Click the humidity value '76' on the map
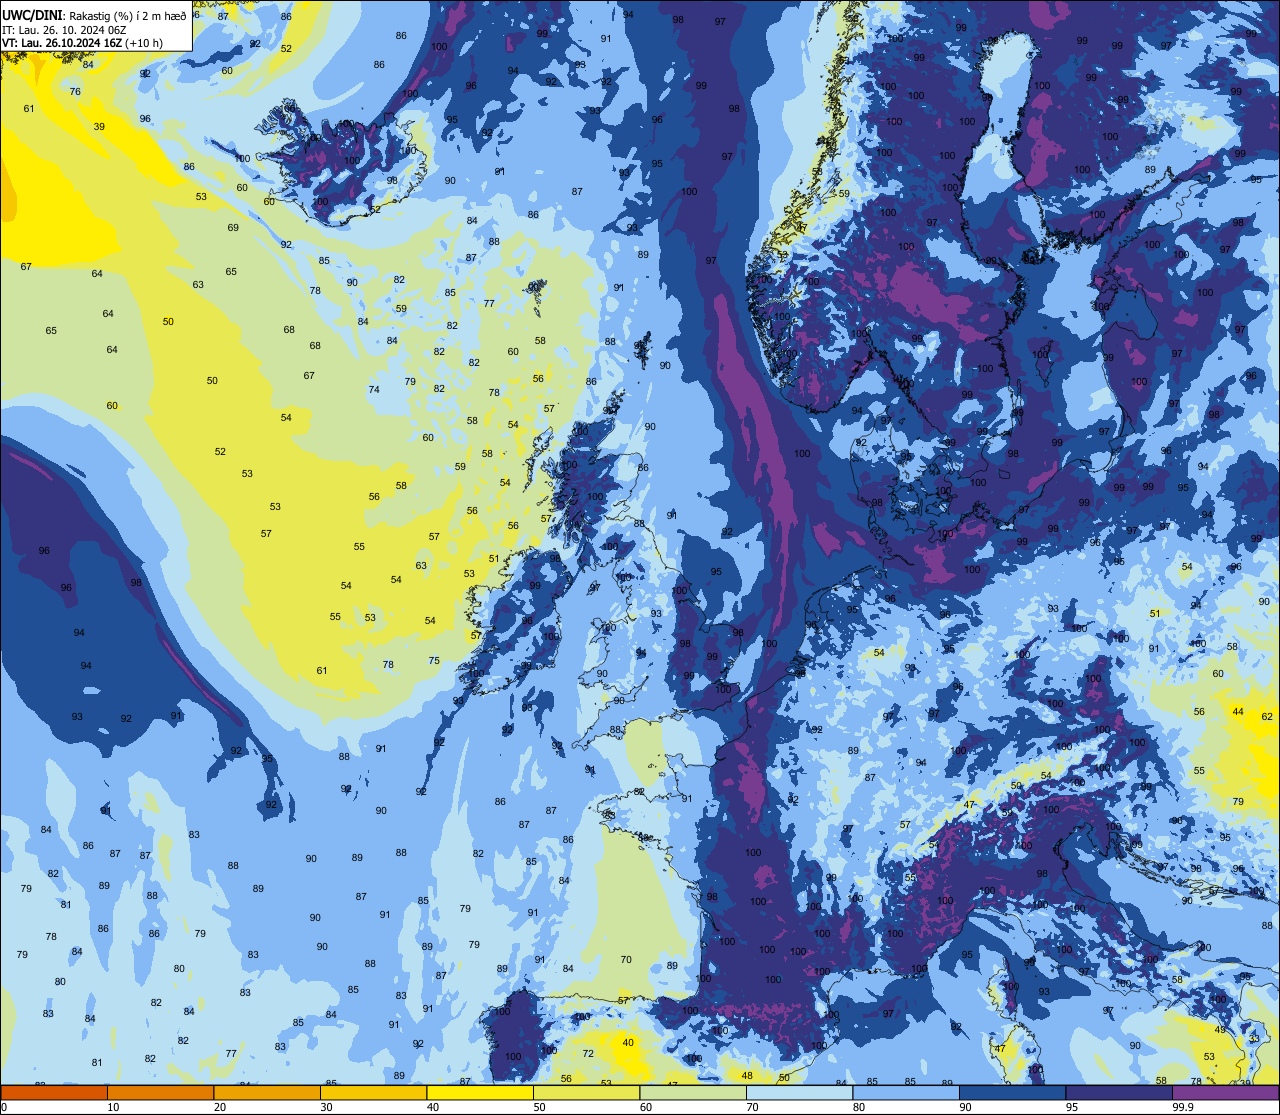The image size is (1280, 1115). pyautogui.click(x=75, y=92)
